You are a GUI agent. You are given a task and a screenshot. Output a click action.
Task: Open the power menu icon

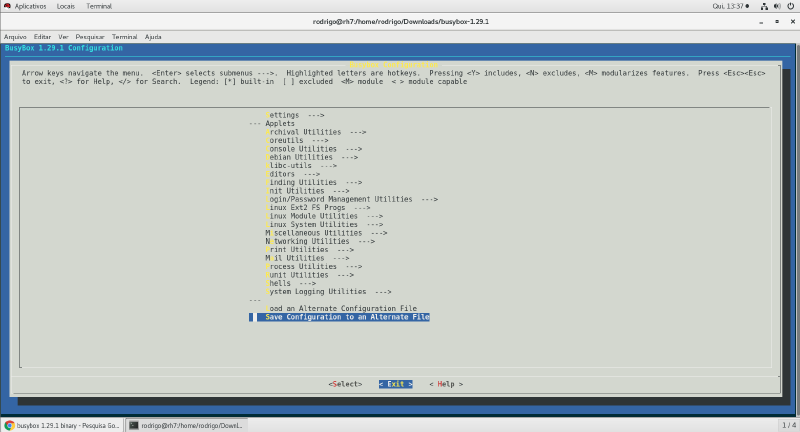pos(791,6)
